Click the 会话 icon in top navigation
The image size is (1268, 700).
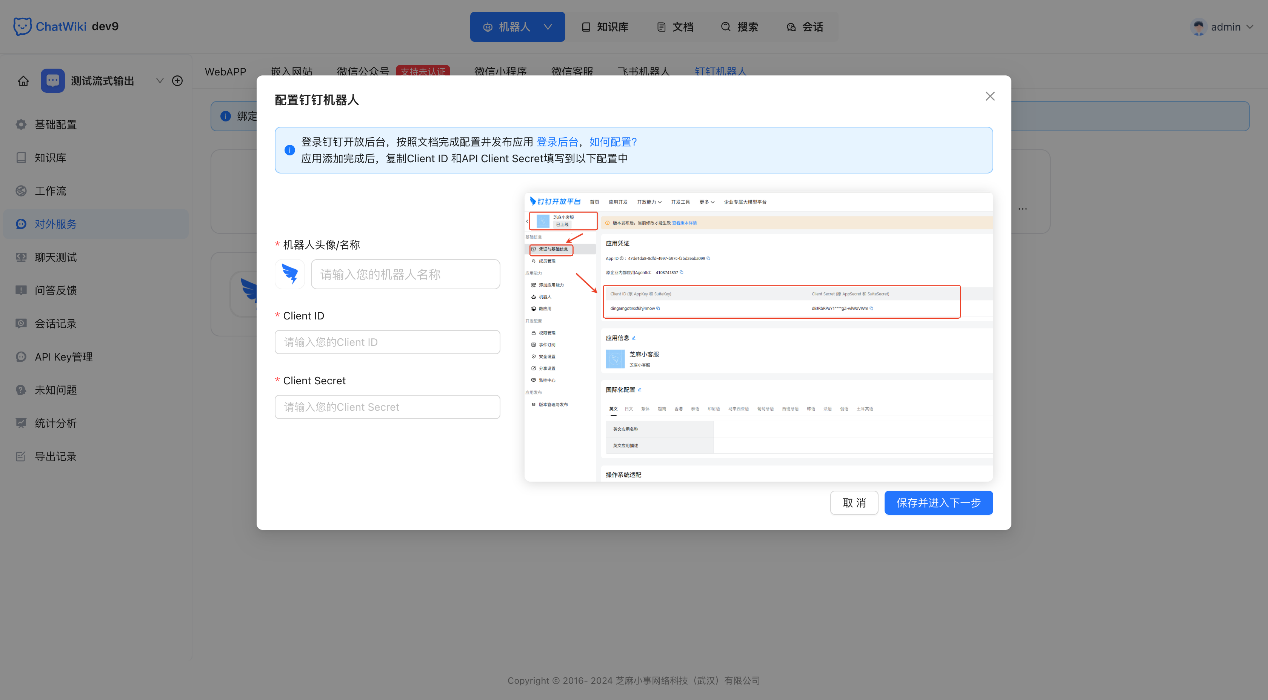tap(791, 27)
